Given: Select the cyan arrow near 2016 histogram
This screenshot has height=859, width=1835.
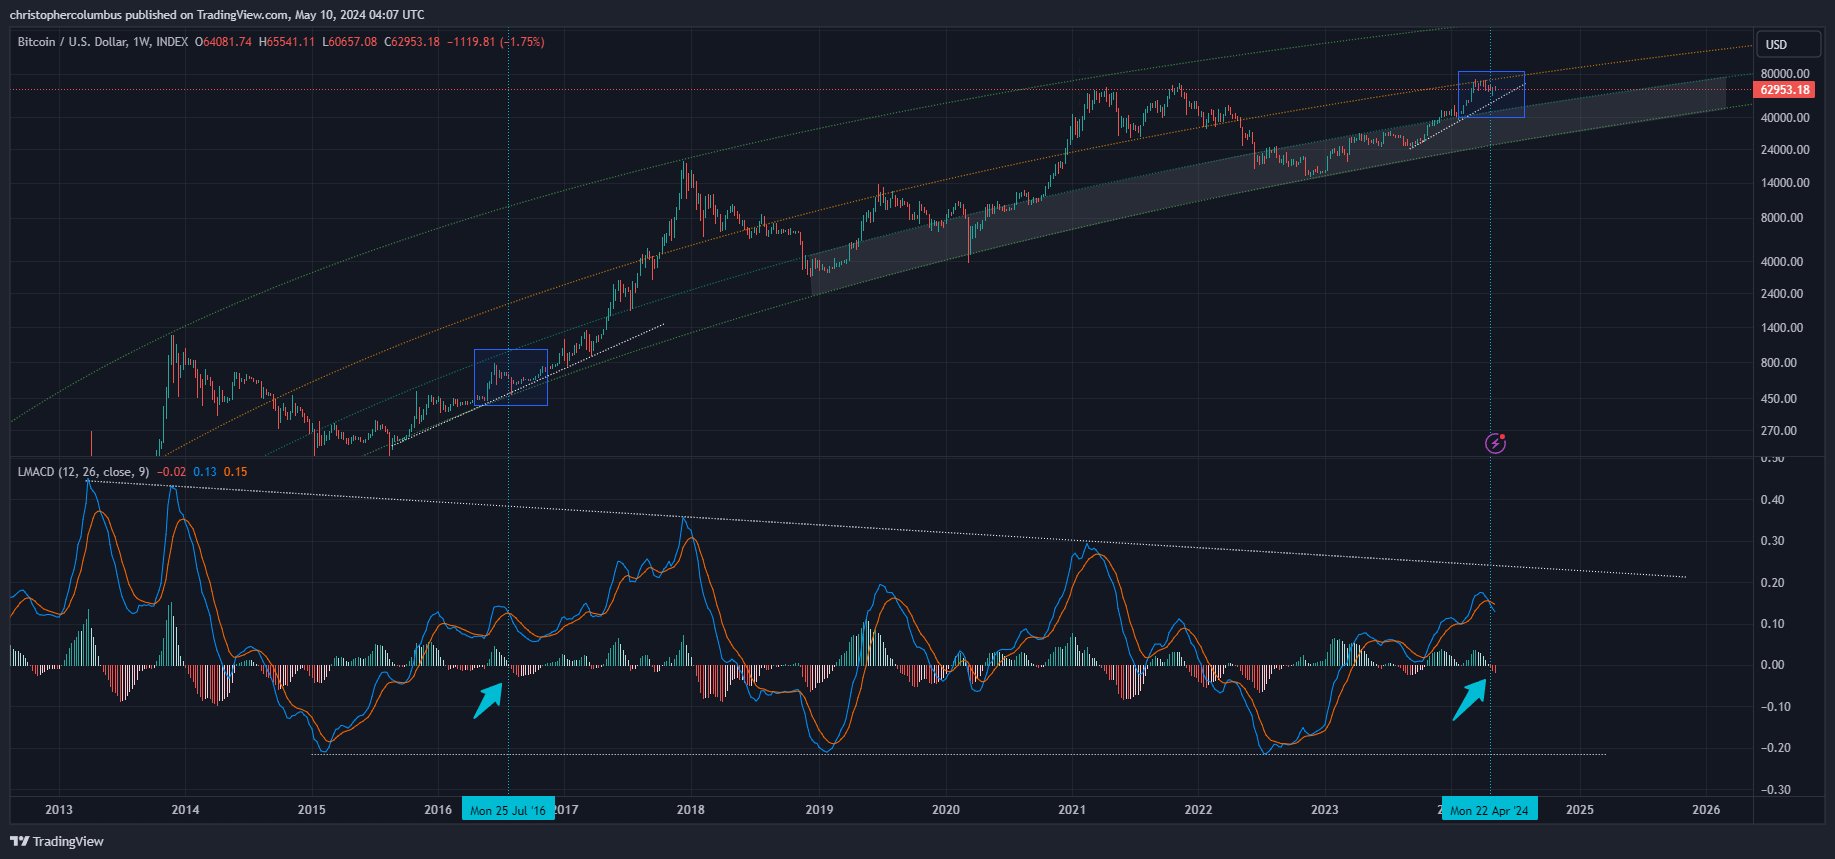Looking at the screenshot, I should [487, 700].
